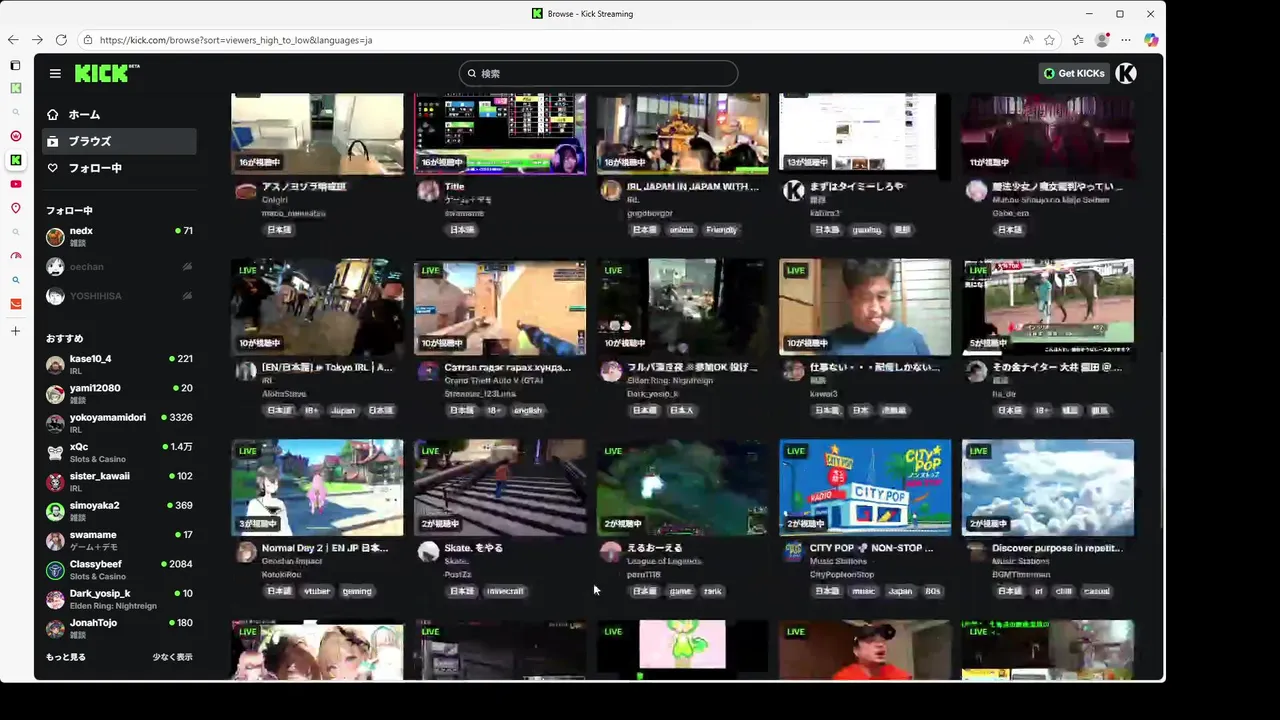This screenshot has width=1280, height=720.
Task: Open the browser read aloud icon
Action: click(x=1028, y=40)
